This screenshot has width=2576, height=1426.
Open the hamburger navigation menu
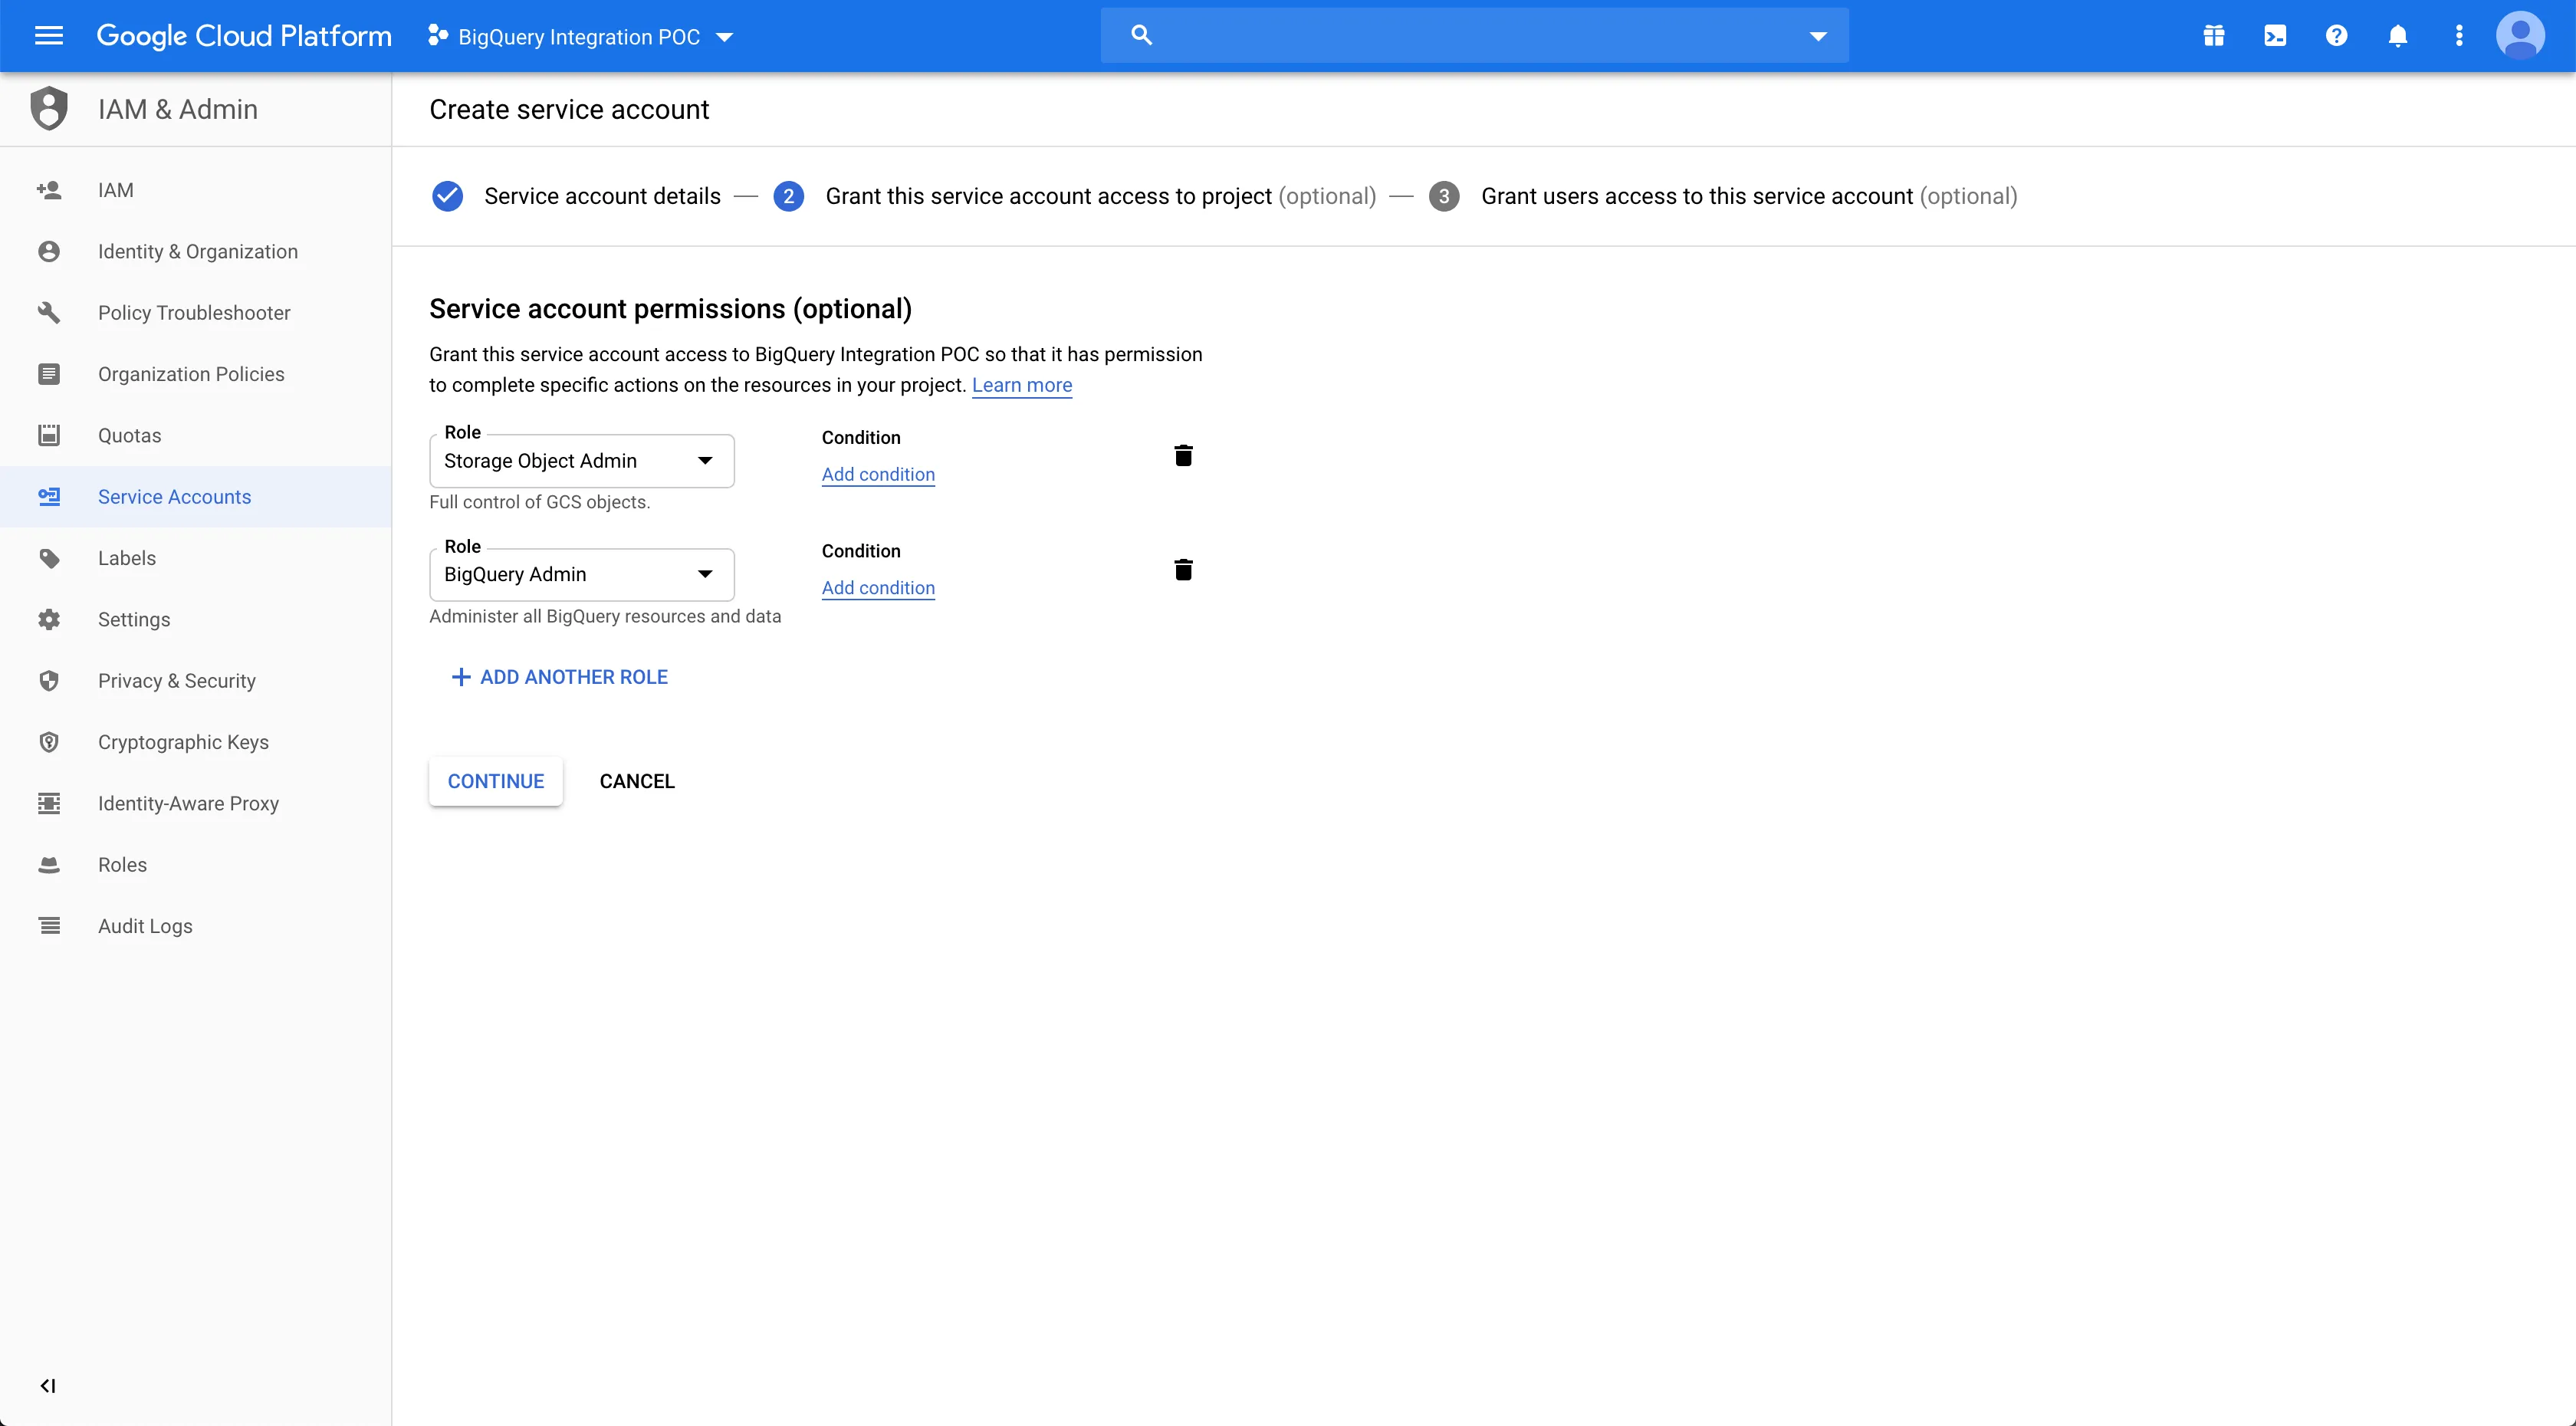tap(48, 36)
